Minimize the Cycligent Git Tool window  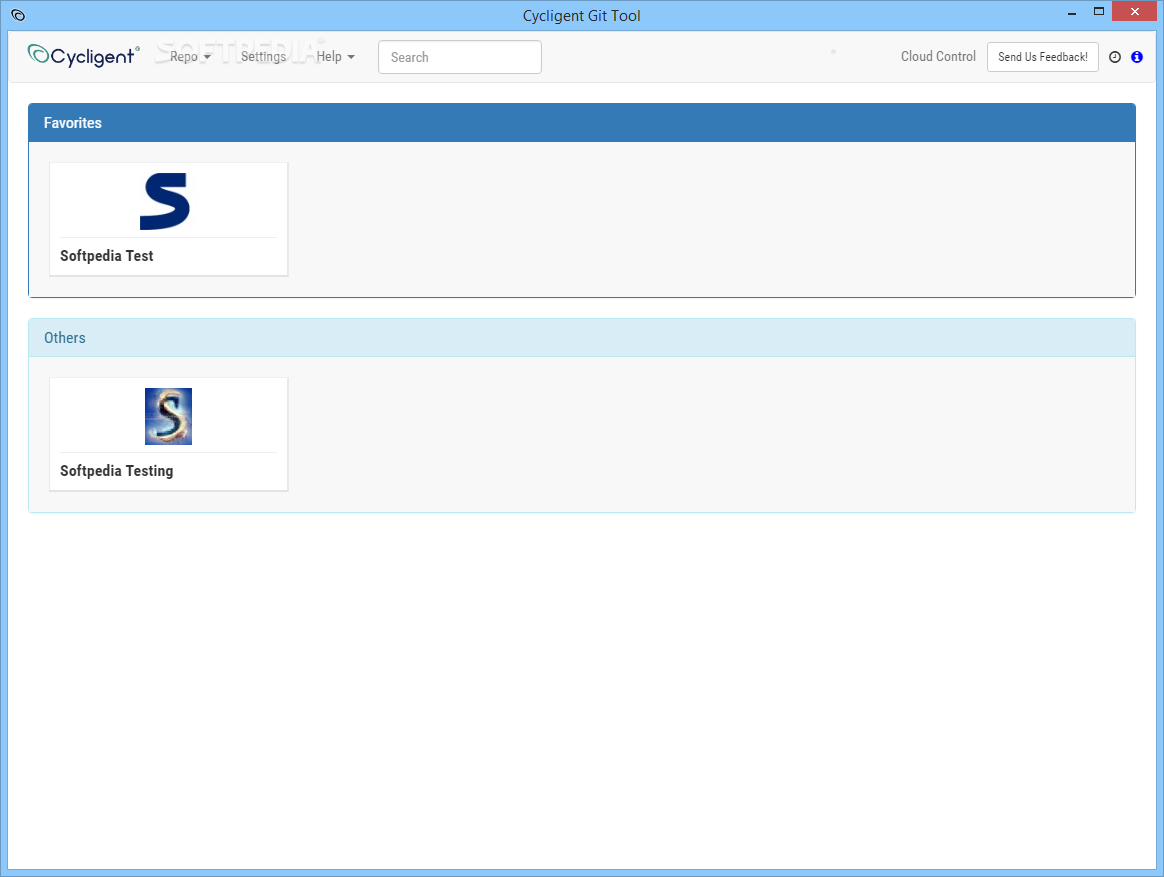[1072, 13]
